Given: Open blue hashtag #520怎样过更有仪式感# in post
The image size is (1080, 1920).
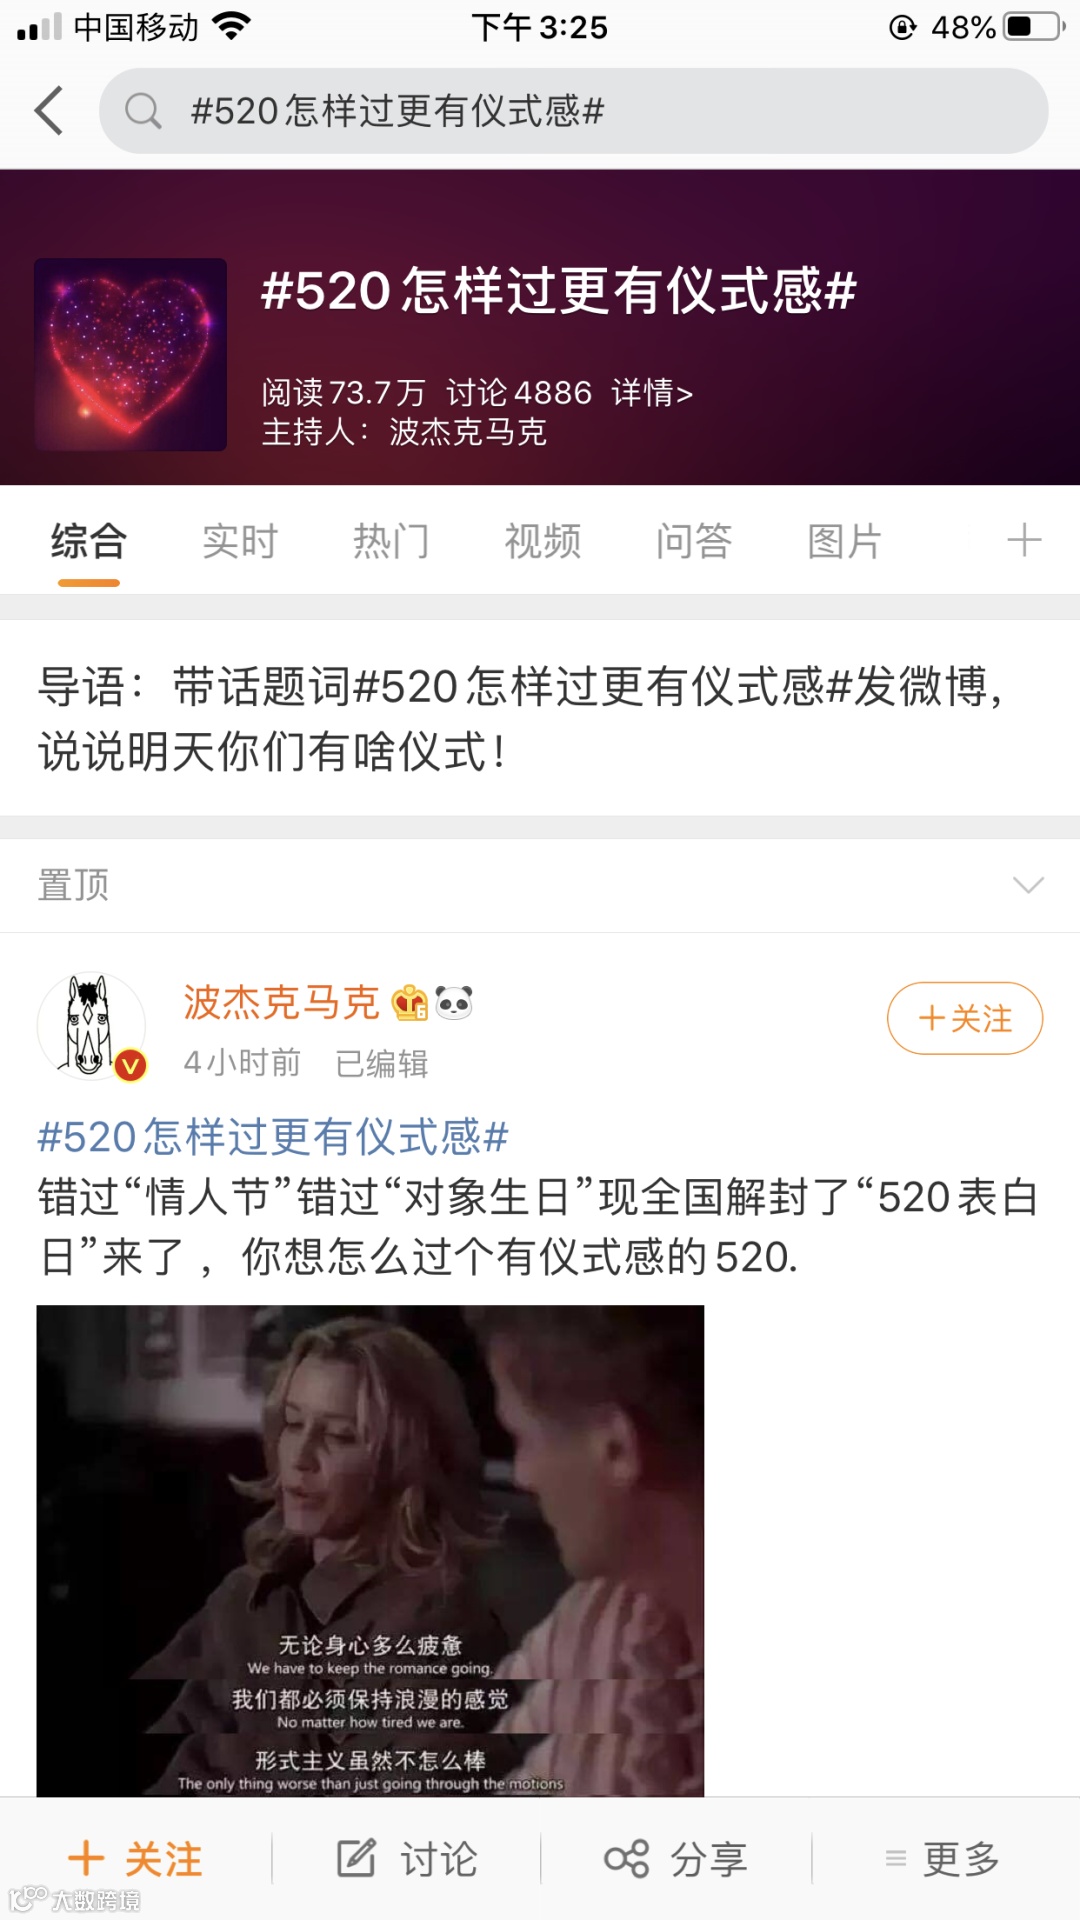Looking at the screenshot, I should pos(273,1137).
